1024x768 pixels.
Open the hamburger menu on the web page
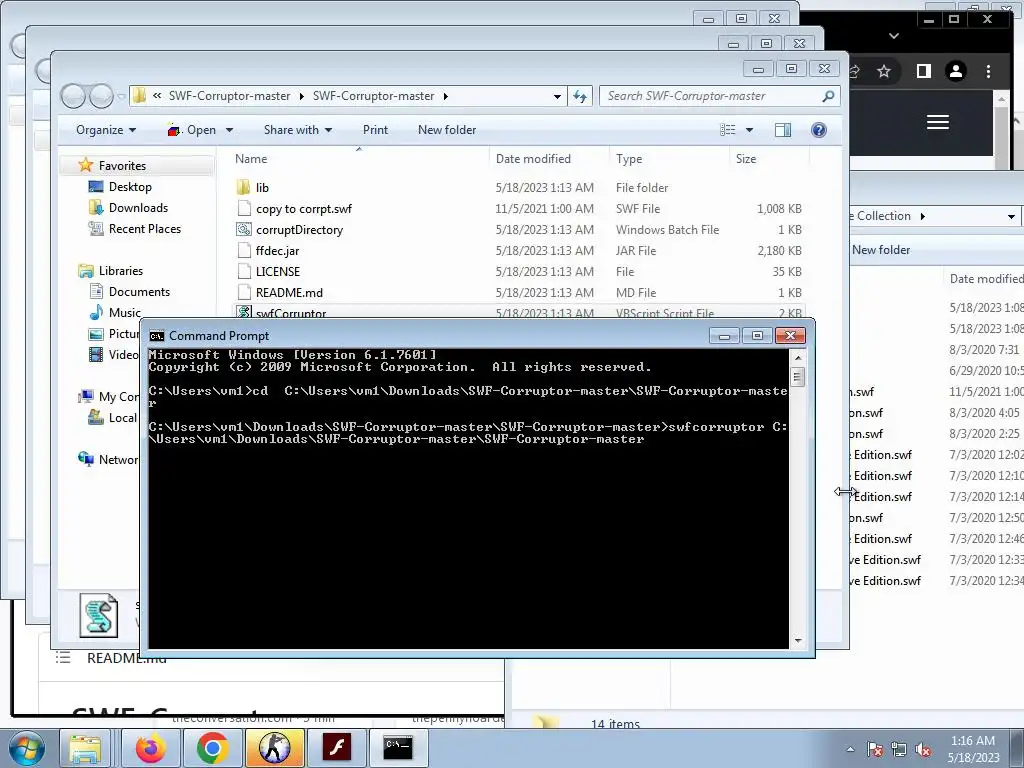coord(938,122)
